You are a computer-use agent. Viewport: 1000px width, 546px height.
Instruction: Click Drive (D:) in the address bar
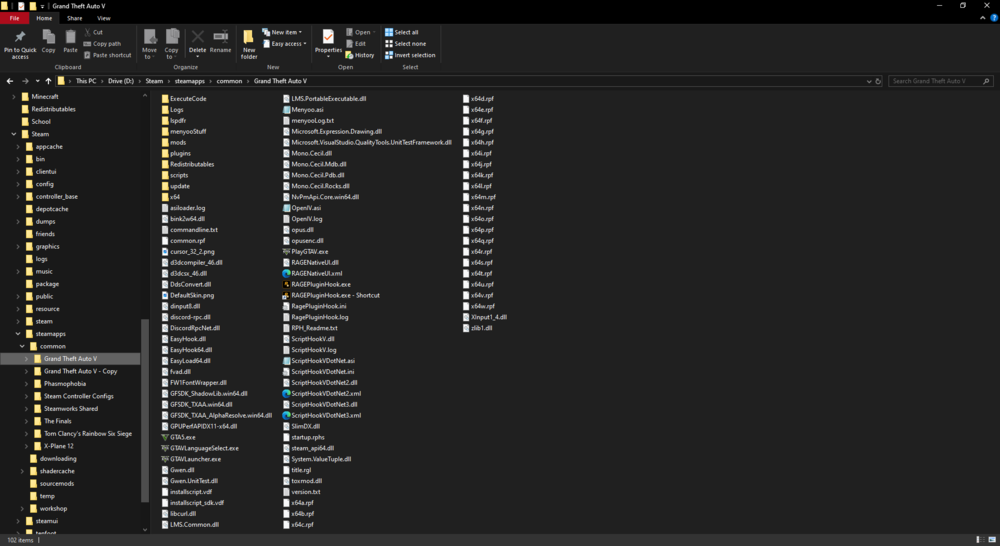121,81
